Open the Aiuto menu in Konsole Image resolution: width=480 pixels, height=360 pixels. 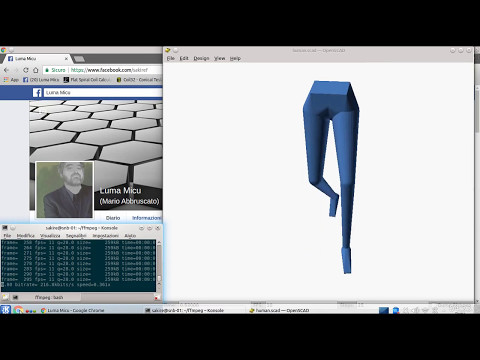(130, 236)
